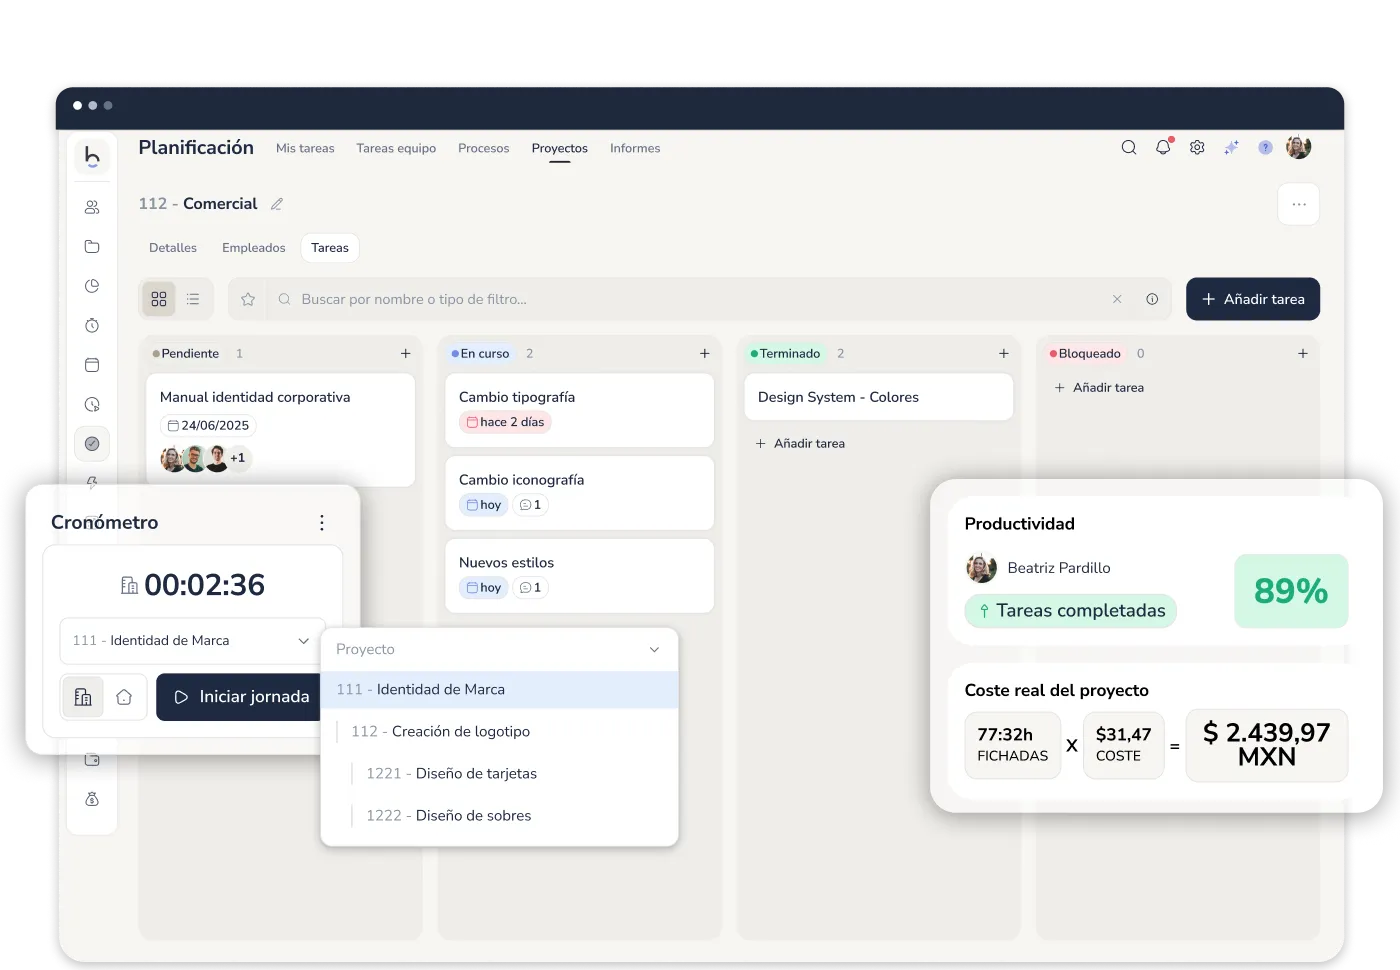
Task: Click the comment count on Cambio iconografía
Action: 530,505
